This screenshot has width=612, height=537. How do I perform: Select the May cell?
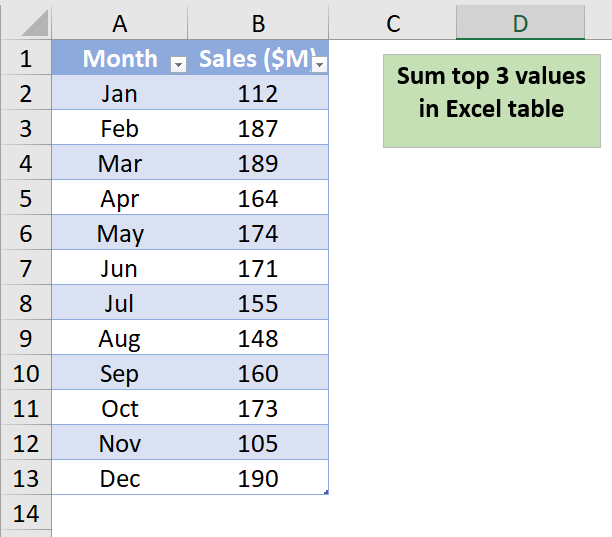click(x=120, y=234)
